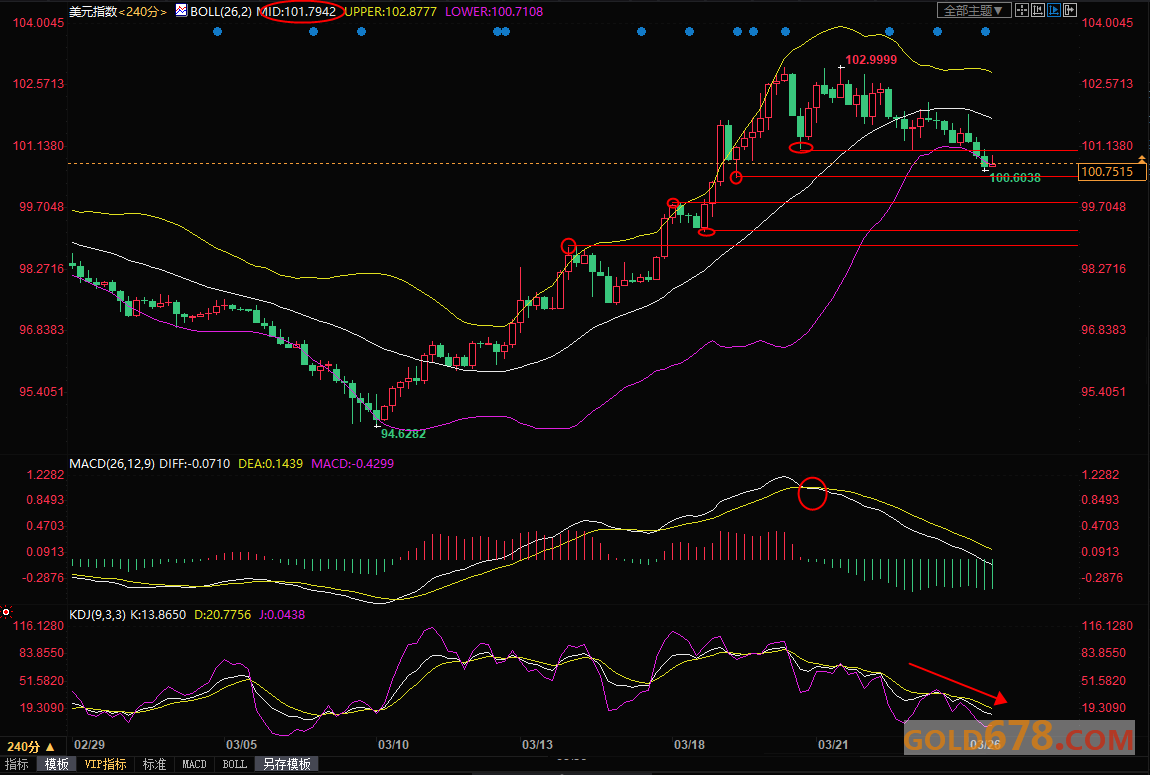
Task: Click the 03/21 date on the time axis
Action: point(833,744)
